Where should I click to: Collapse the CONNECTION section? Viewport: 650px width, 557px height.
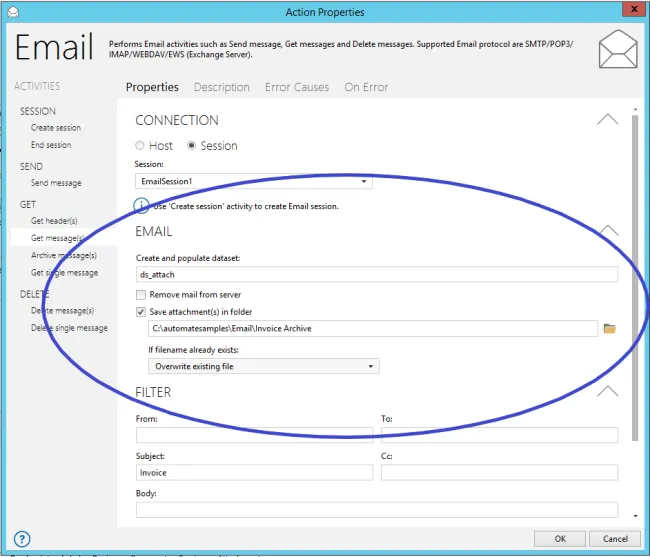tap(608, 119)
